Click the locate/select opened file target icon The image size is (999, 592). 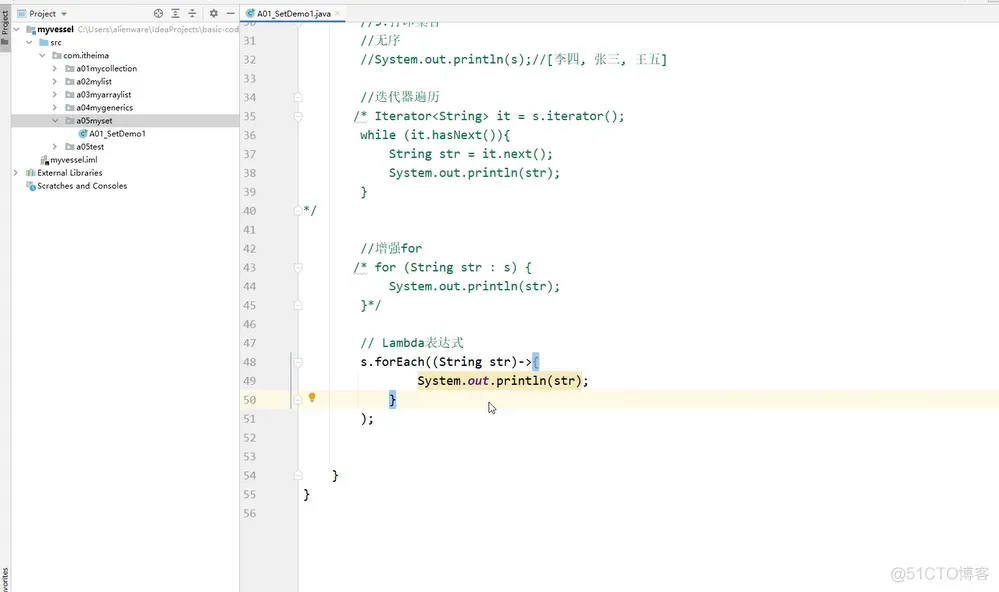pos(158,13)
